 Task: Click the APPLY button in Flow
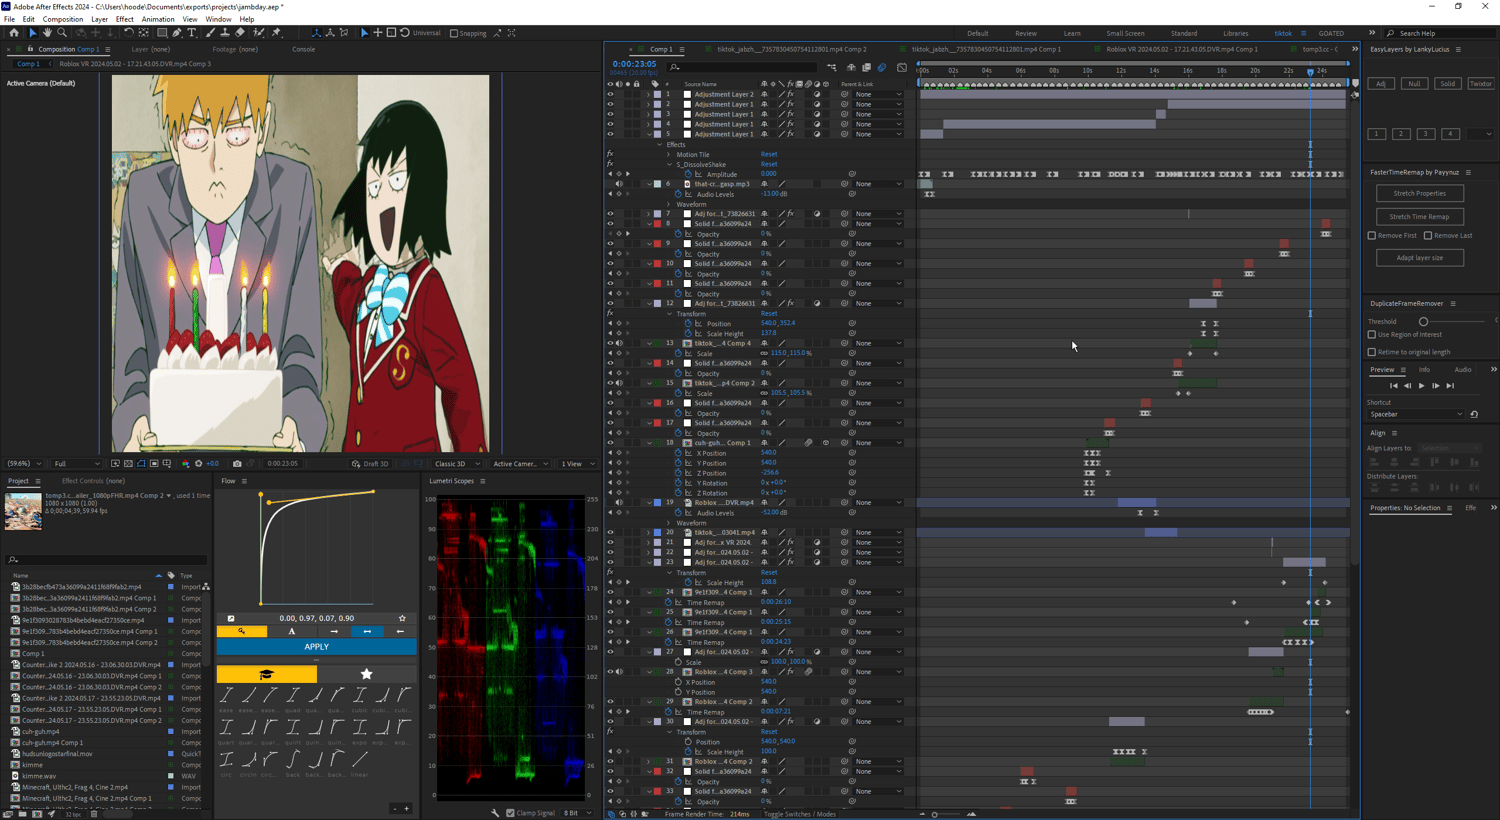(x=316, y=647)
